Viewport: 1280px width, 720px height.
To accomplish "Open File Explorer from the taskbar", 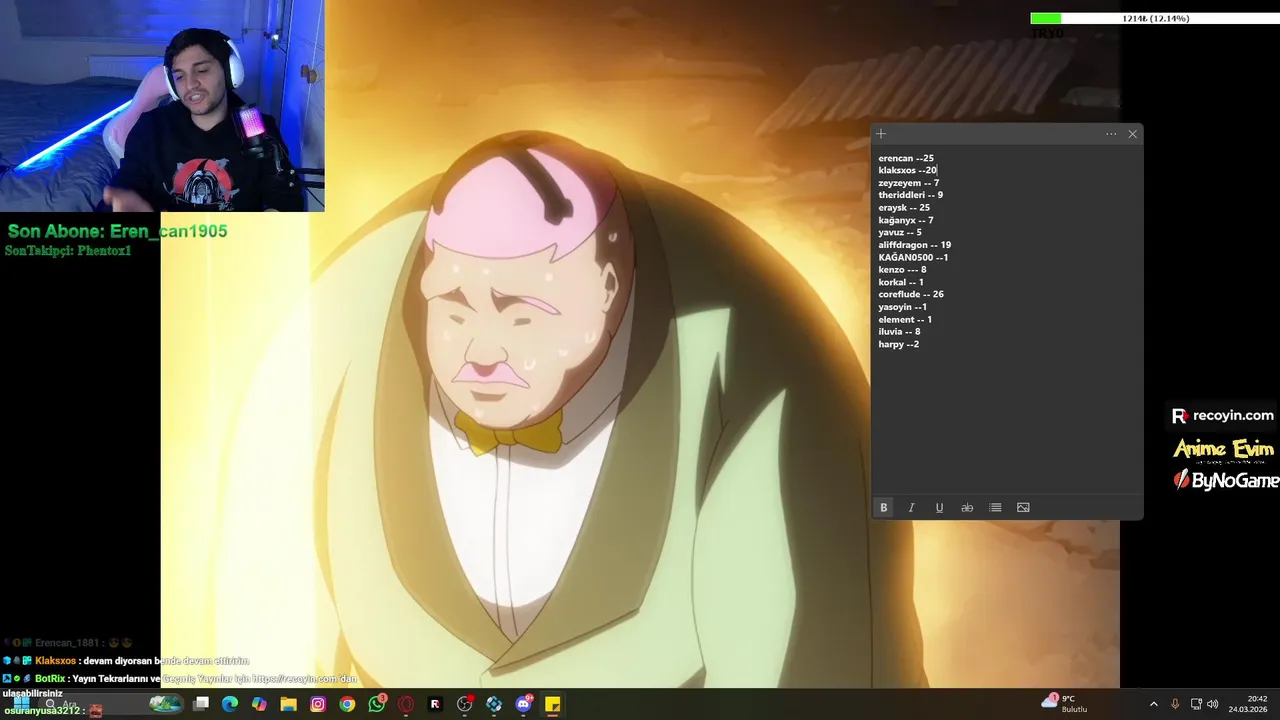I will coord(288,704).
